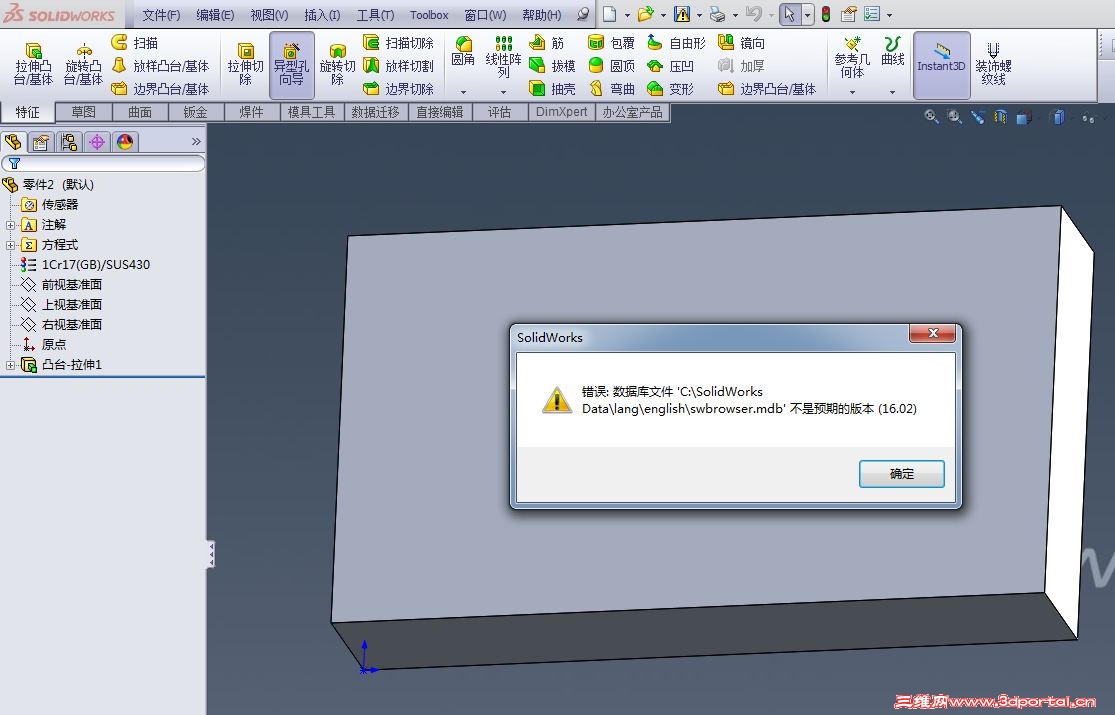
Task: Toggle the Instant3D mode button
Action: [941, 65]
